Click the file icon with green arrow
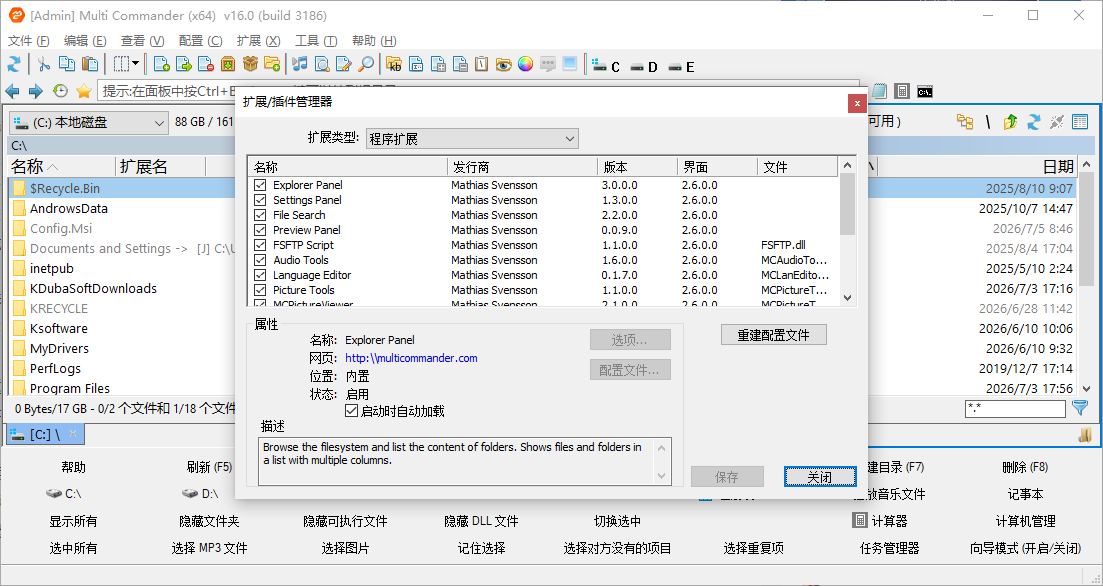 184,65
